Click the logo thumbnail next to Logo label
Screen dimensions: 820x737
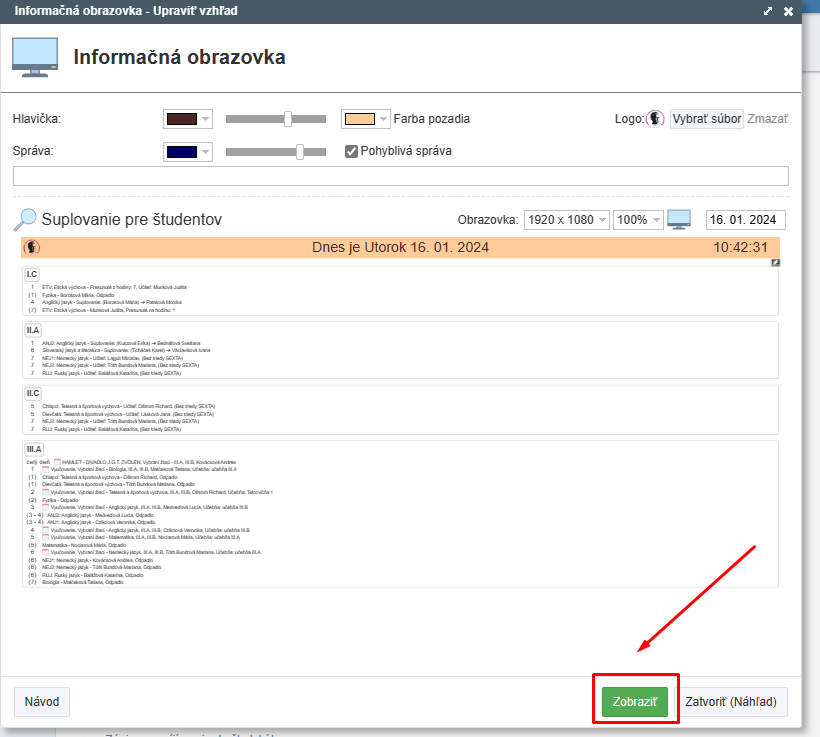point(656,119)
